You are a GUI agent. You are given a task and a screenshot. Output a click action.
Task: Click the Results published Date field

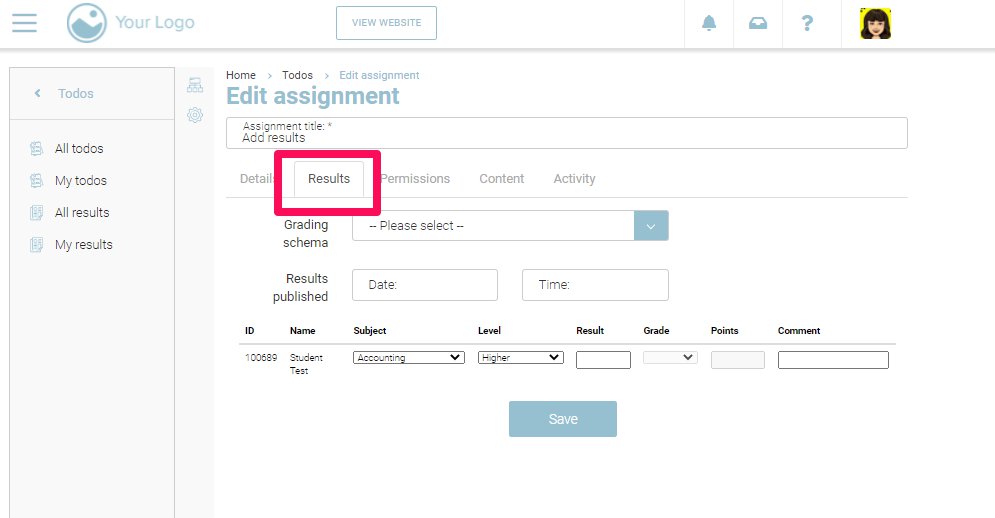[424, 285]
